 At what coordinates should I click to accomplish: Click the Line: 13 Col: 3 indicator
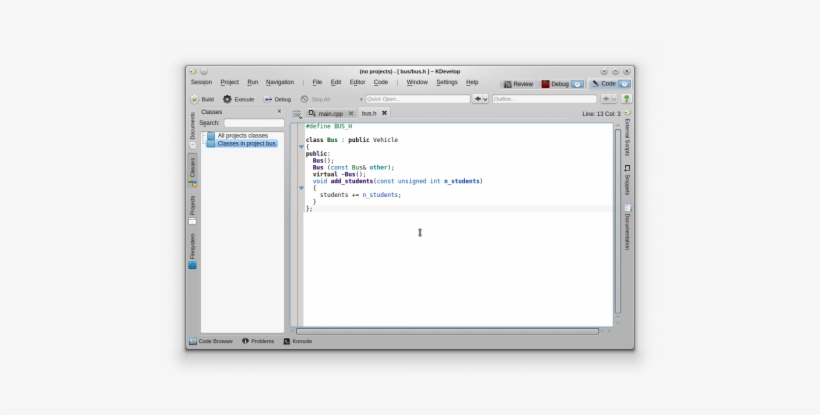click(x=601, y=113)
